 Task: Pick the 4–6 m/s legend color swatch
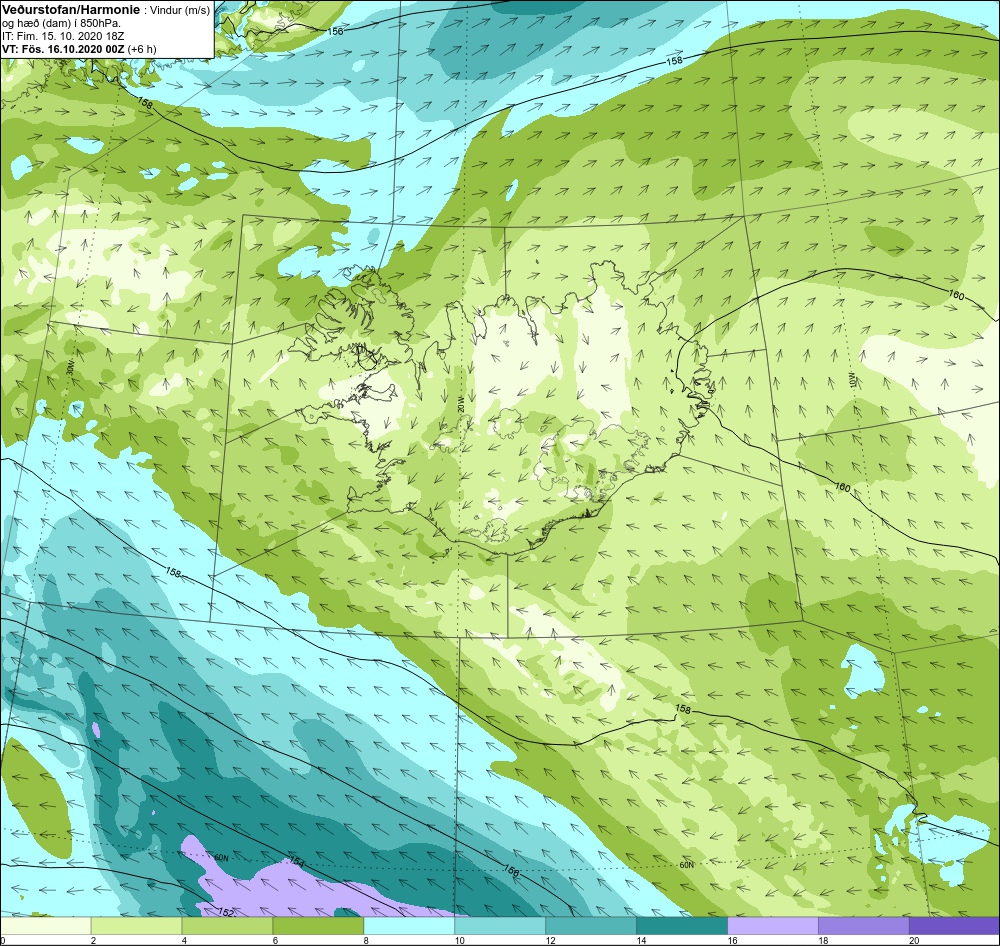[227, 925]
